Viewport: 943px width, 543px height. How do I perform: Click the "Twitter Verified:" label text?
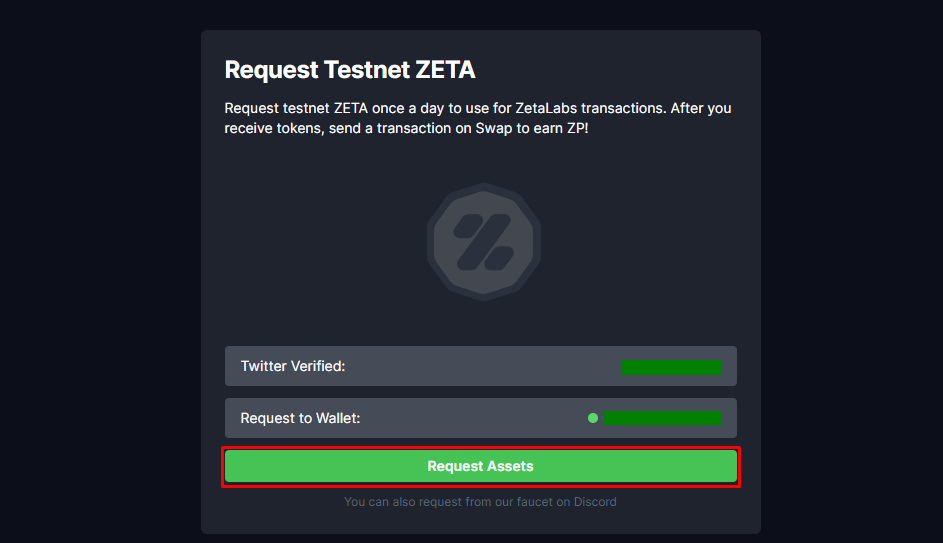(x=293, y=366)
